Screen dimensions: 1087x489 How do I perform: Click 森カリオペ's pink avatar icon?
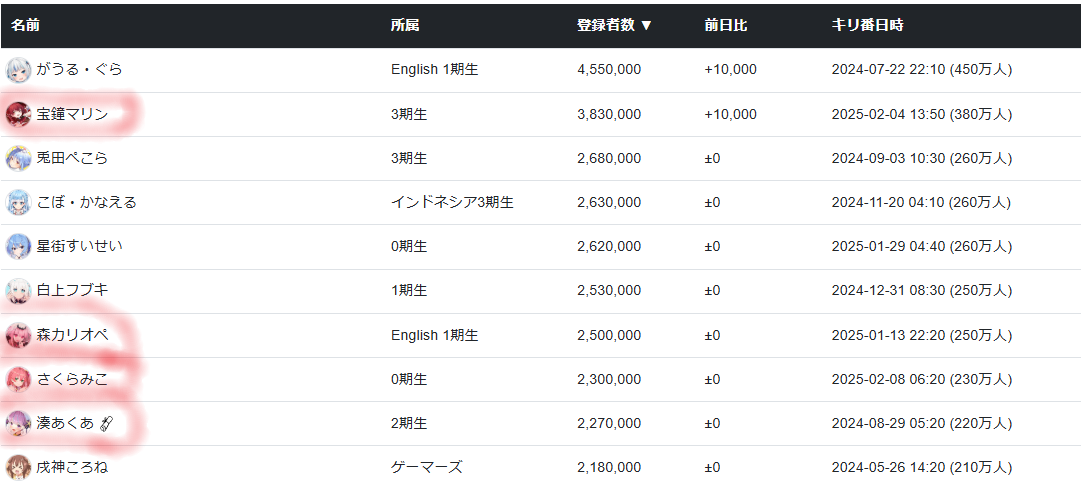click(x=18, y=335)
